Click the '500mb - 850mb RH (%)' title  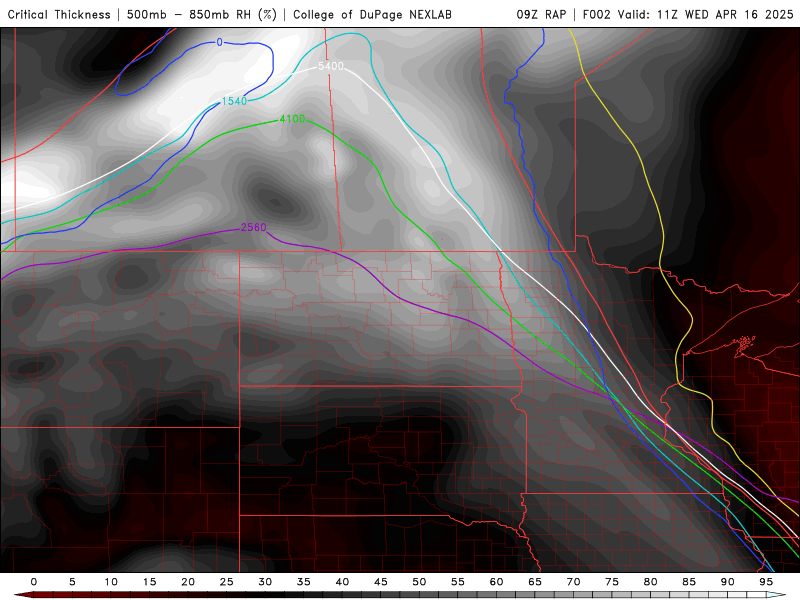coord(202,14)
